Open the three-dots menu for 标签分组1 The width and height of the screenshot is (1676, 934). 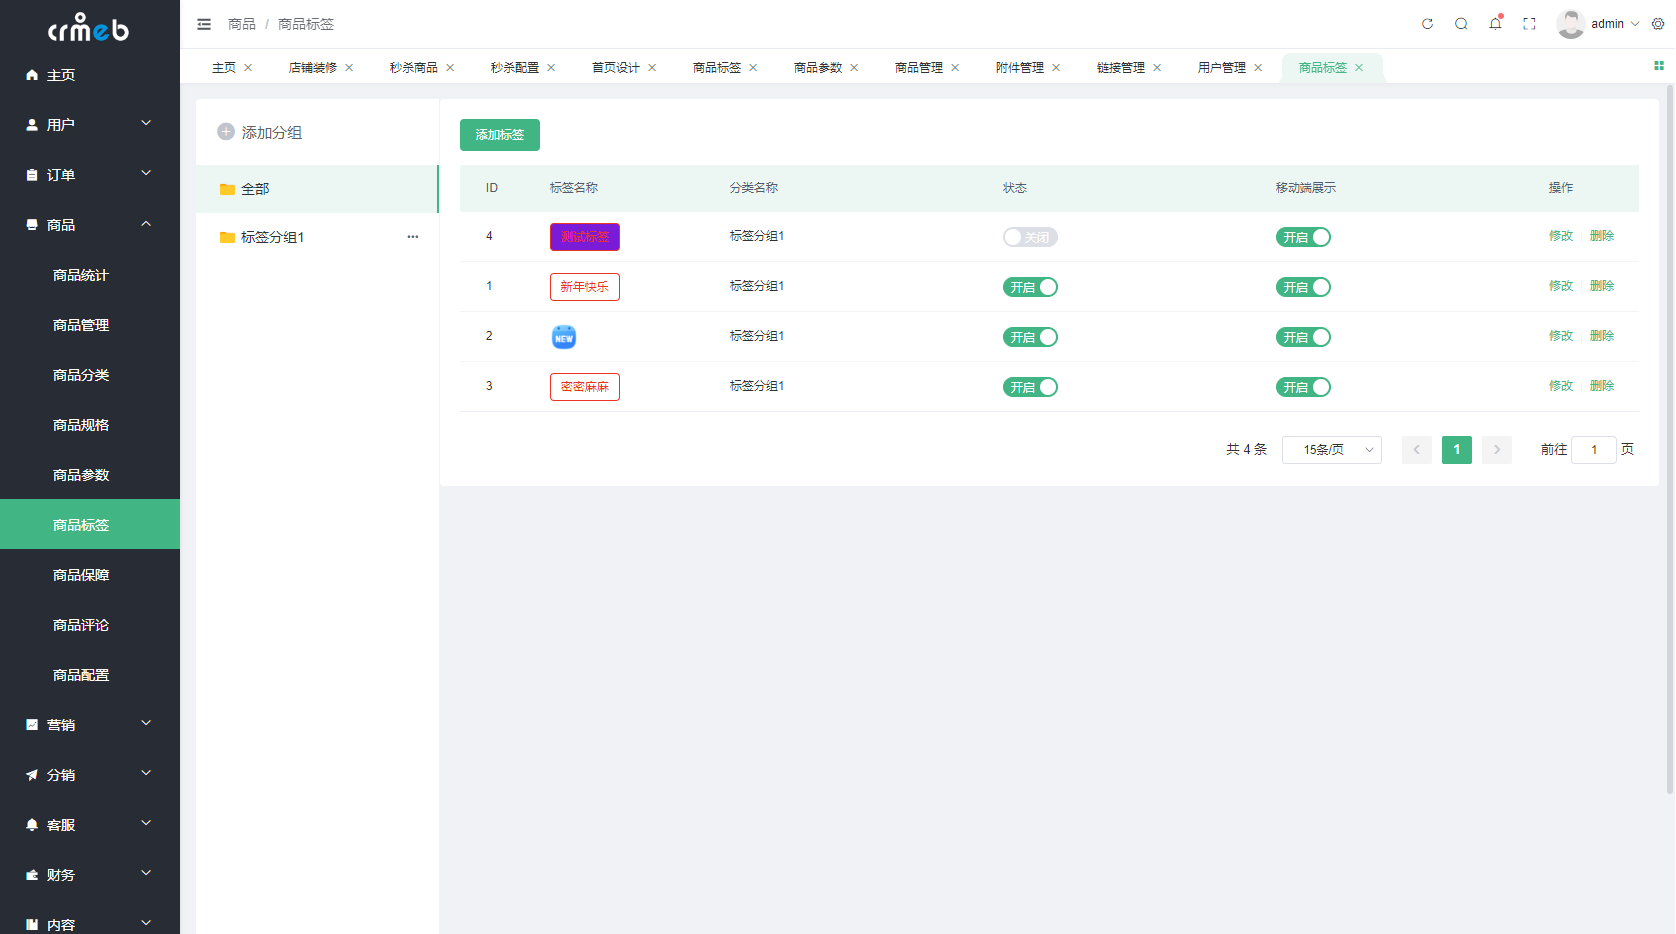pyautogui.click(x=413, y=237)
